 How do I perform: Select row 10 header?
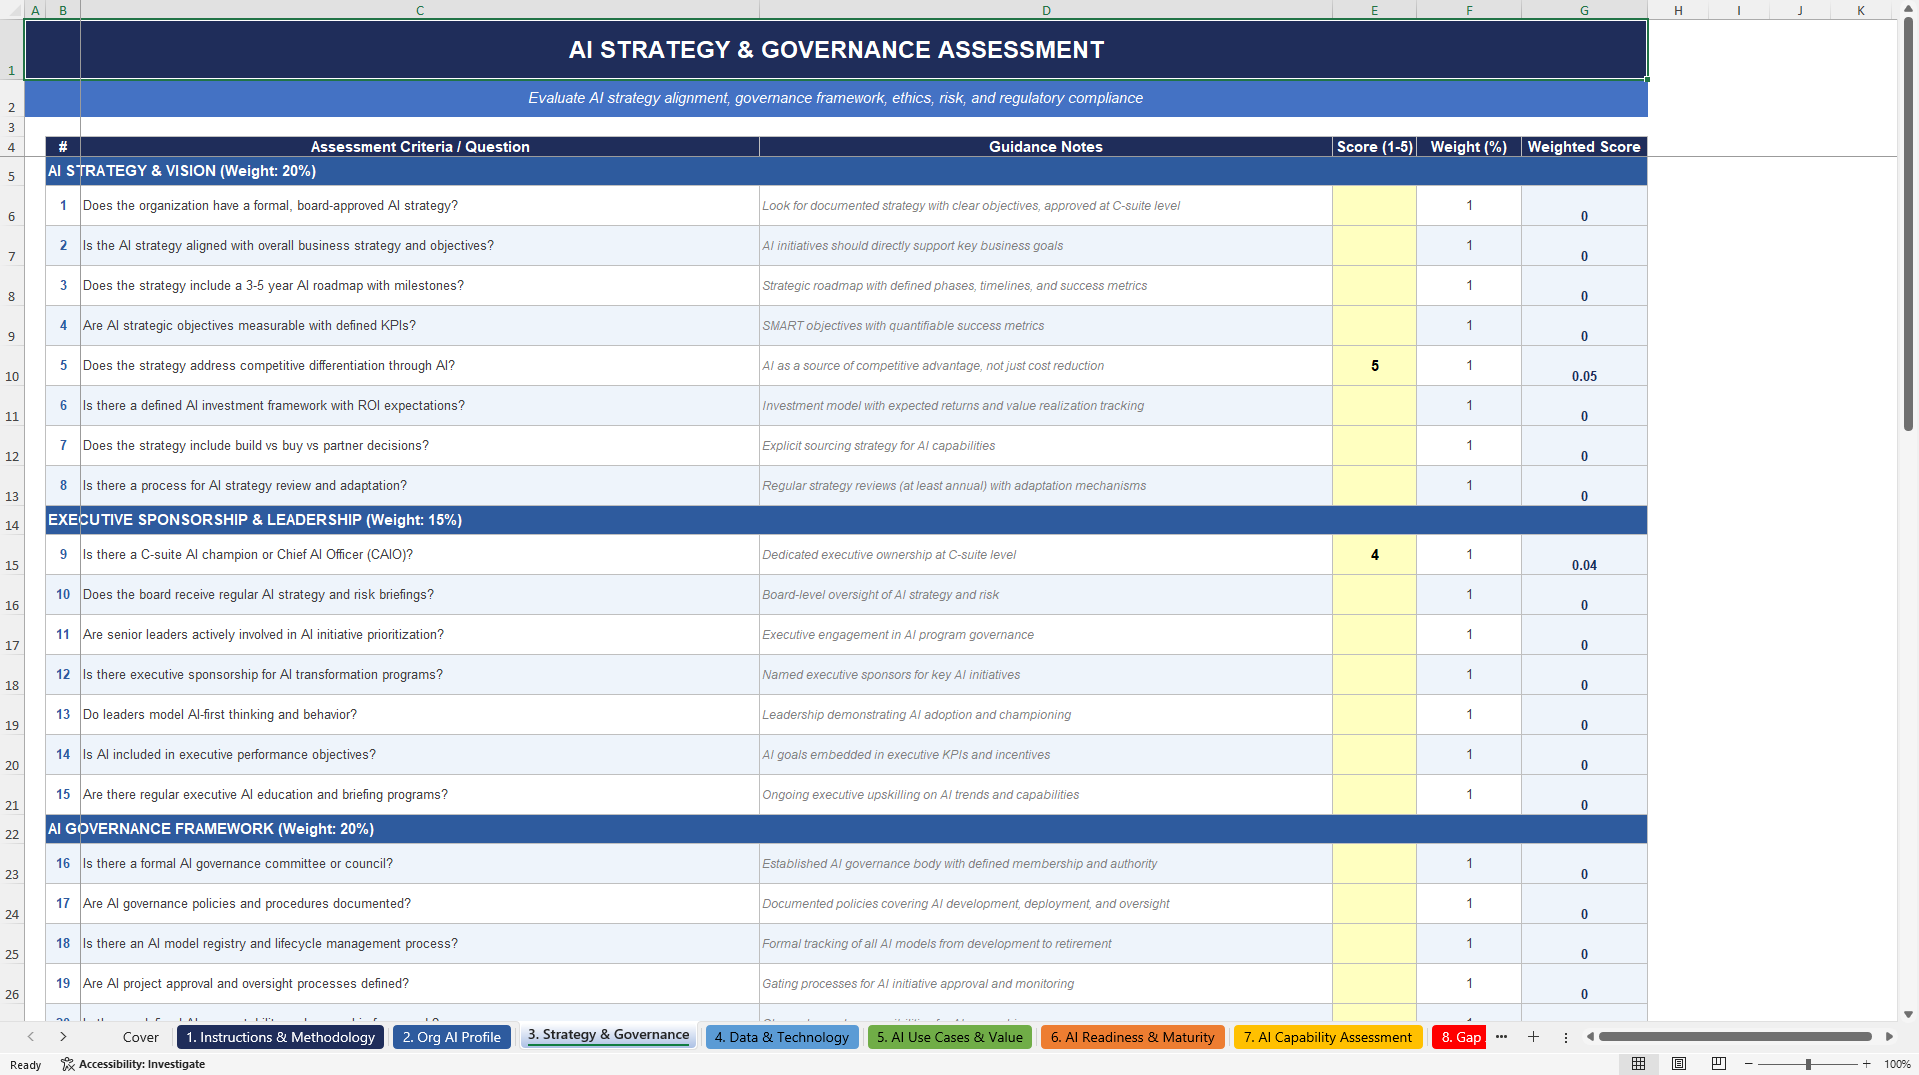[x=12, y=366]
